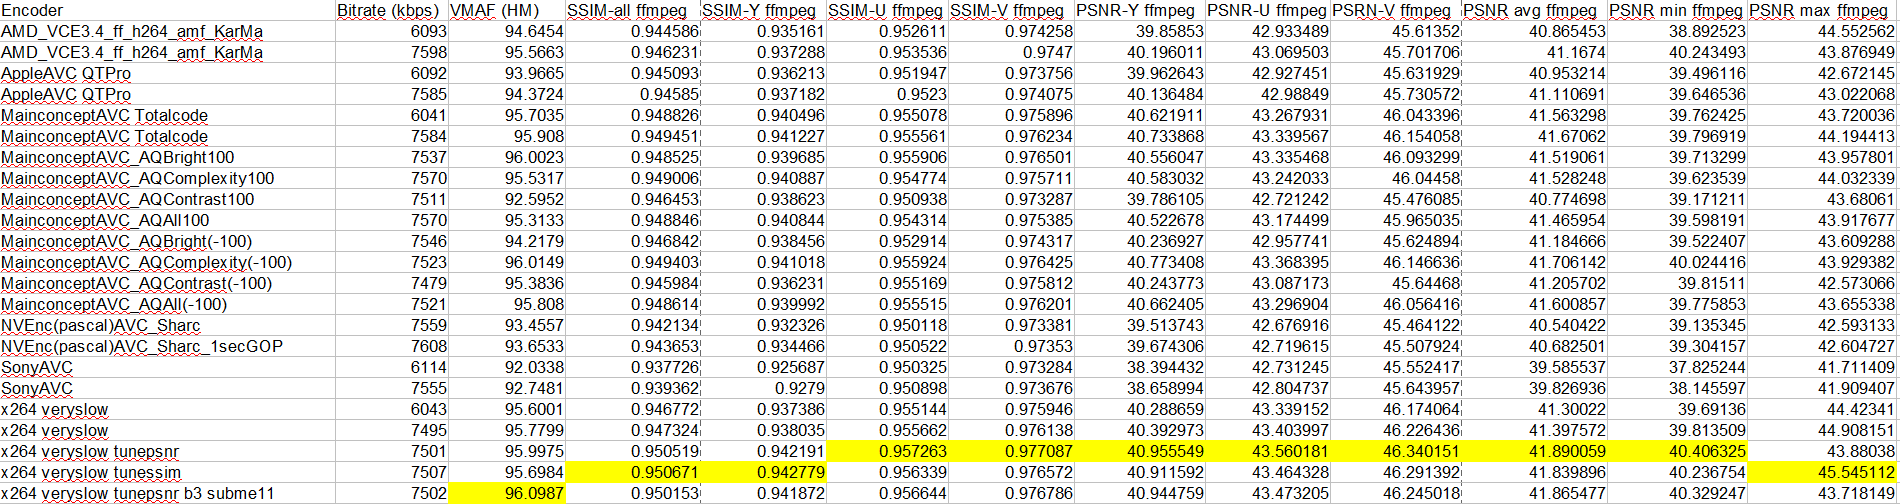
Task: Click the MainconceptAVC_AQAll(-100) encoder cell
Action: [167, 304]
